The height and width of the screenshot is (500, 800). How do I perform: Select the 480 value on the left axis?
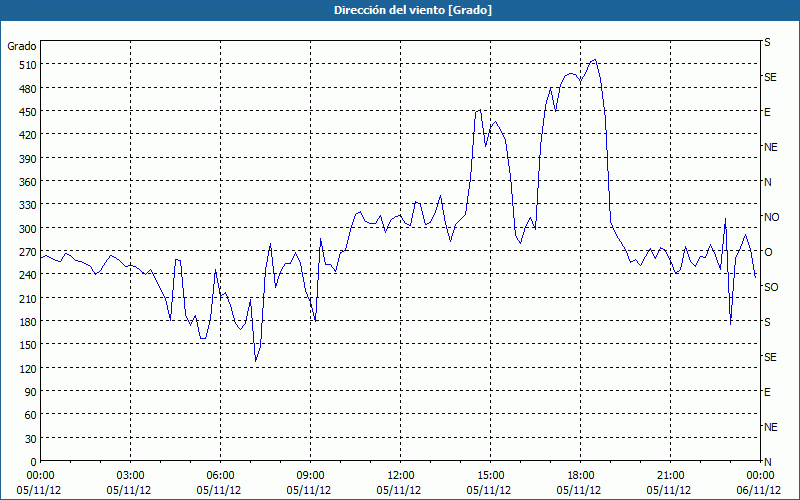click(28, 88)
